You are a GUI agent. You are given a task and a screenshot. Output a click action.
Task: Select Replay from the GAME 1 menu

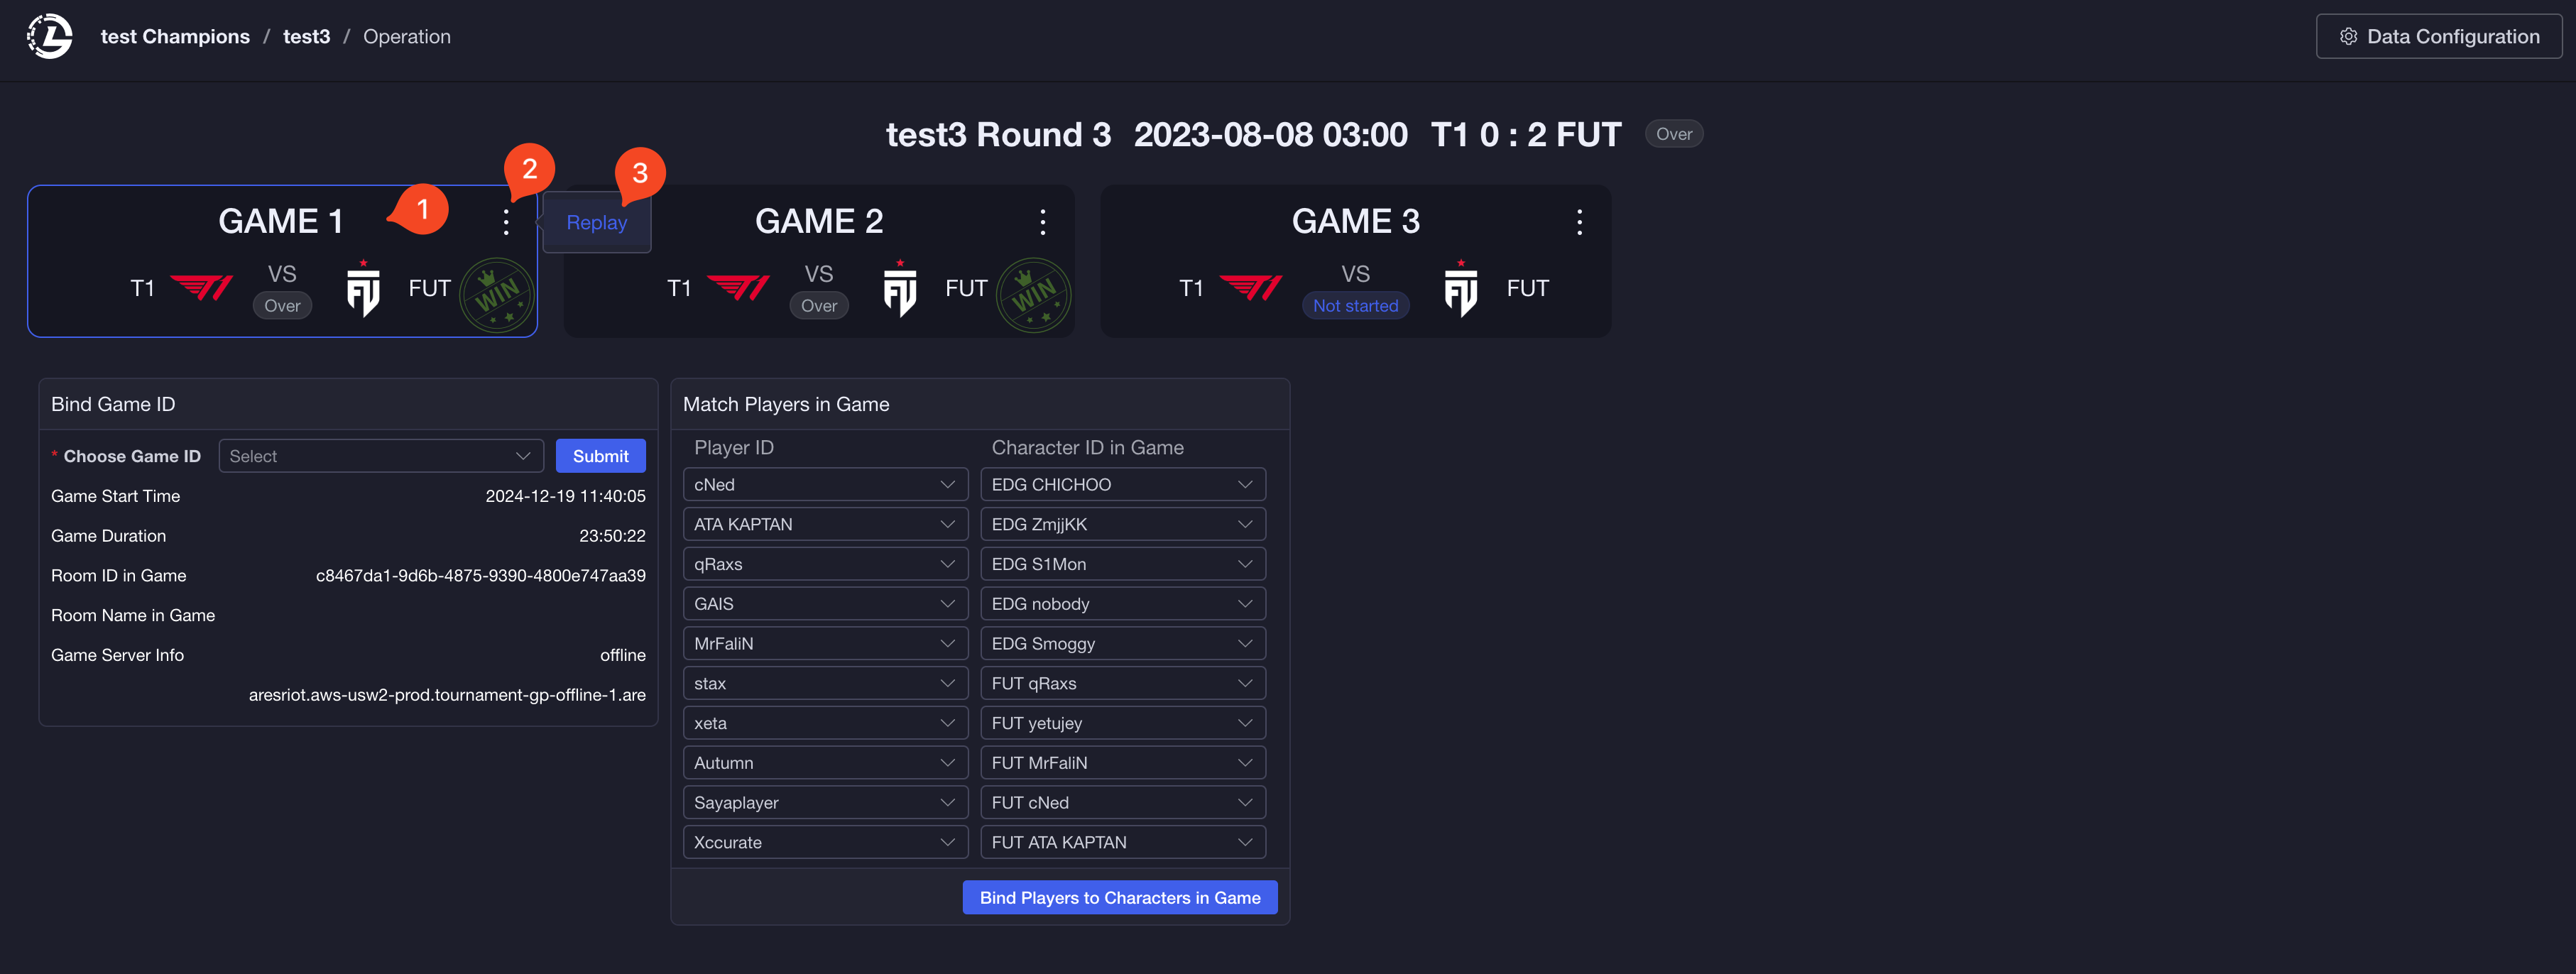596,222
